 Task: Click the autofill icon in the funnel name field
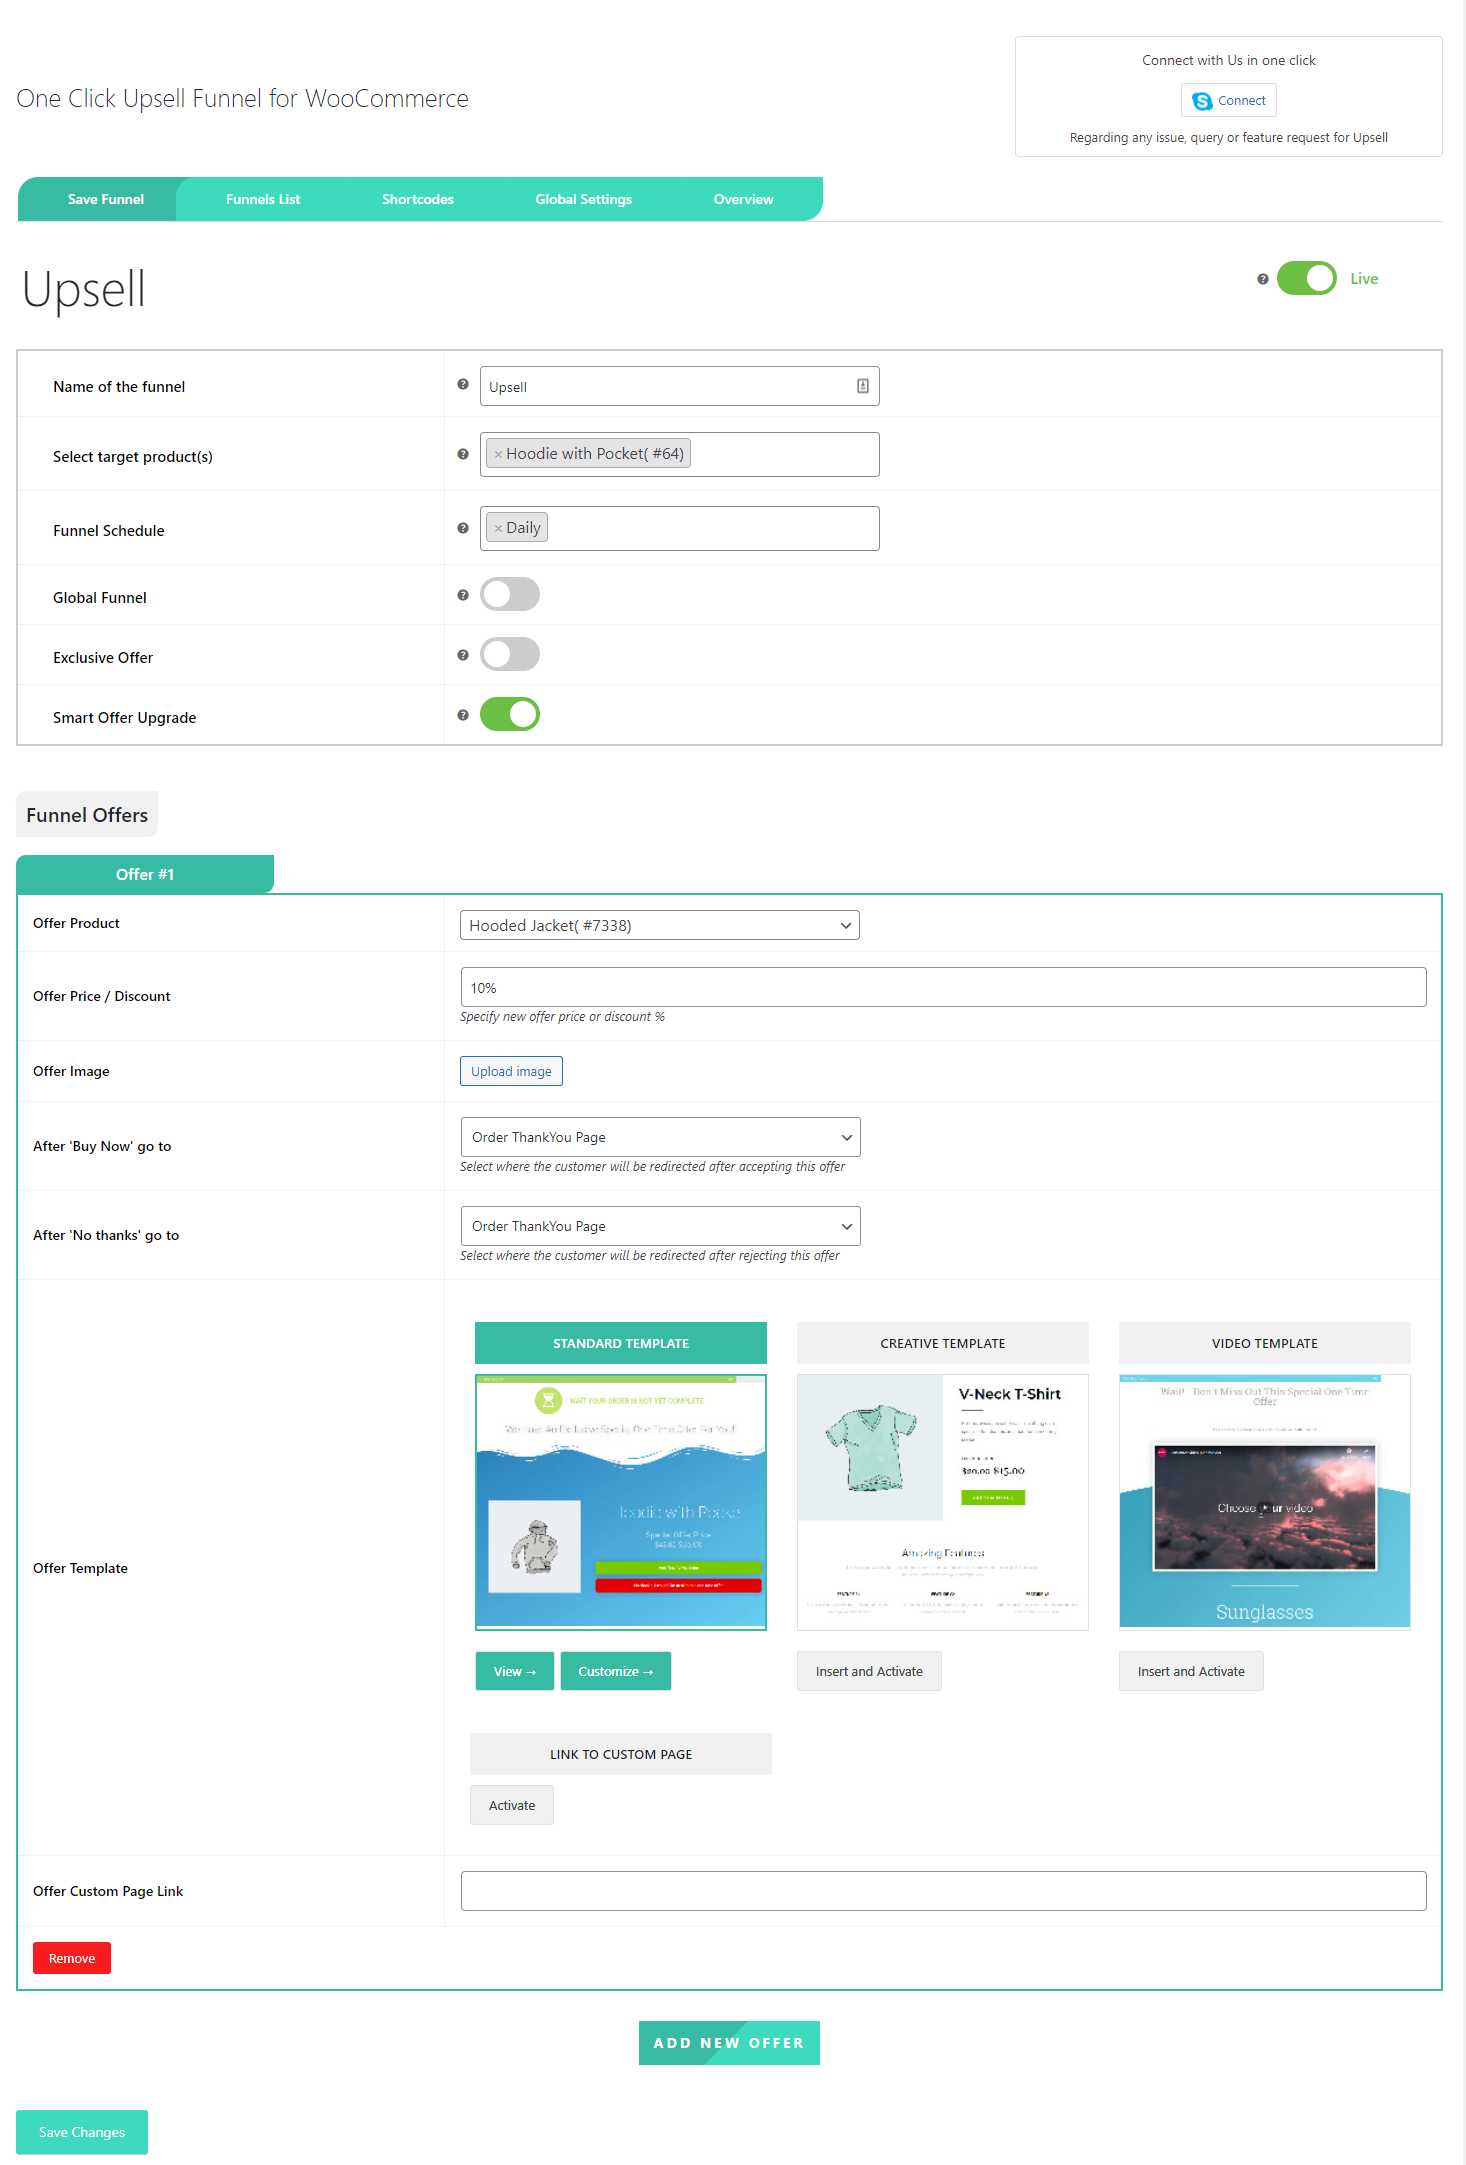tap(863, 386)
